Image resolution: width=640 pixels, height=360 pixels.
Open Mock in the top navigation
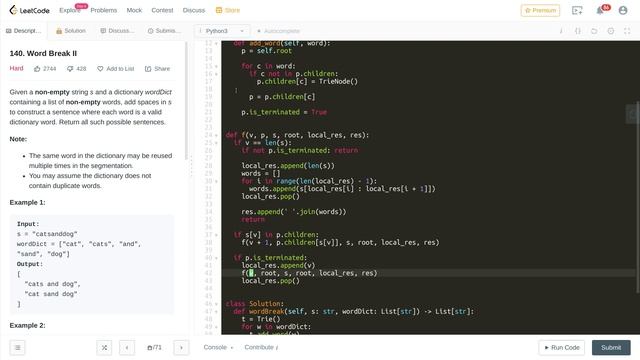(134, 10)
